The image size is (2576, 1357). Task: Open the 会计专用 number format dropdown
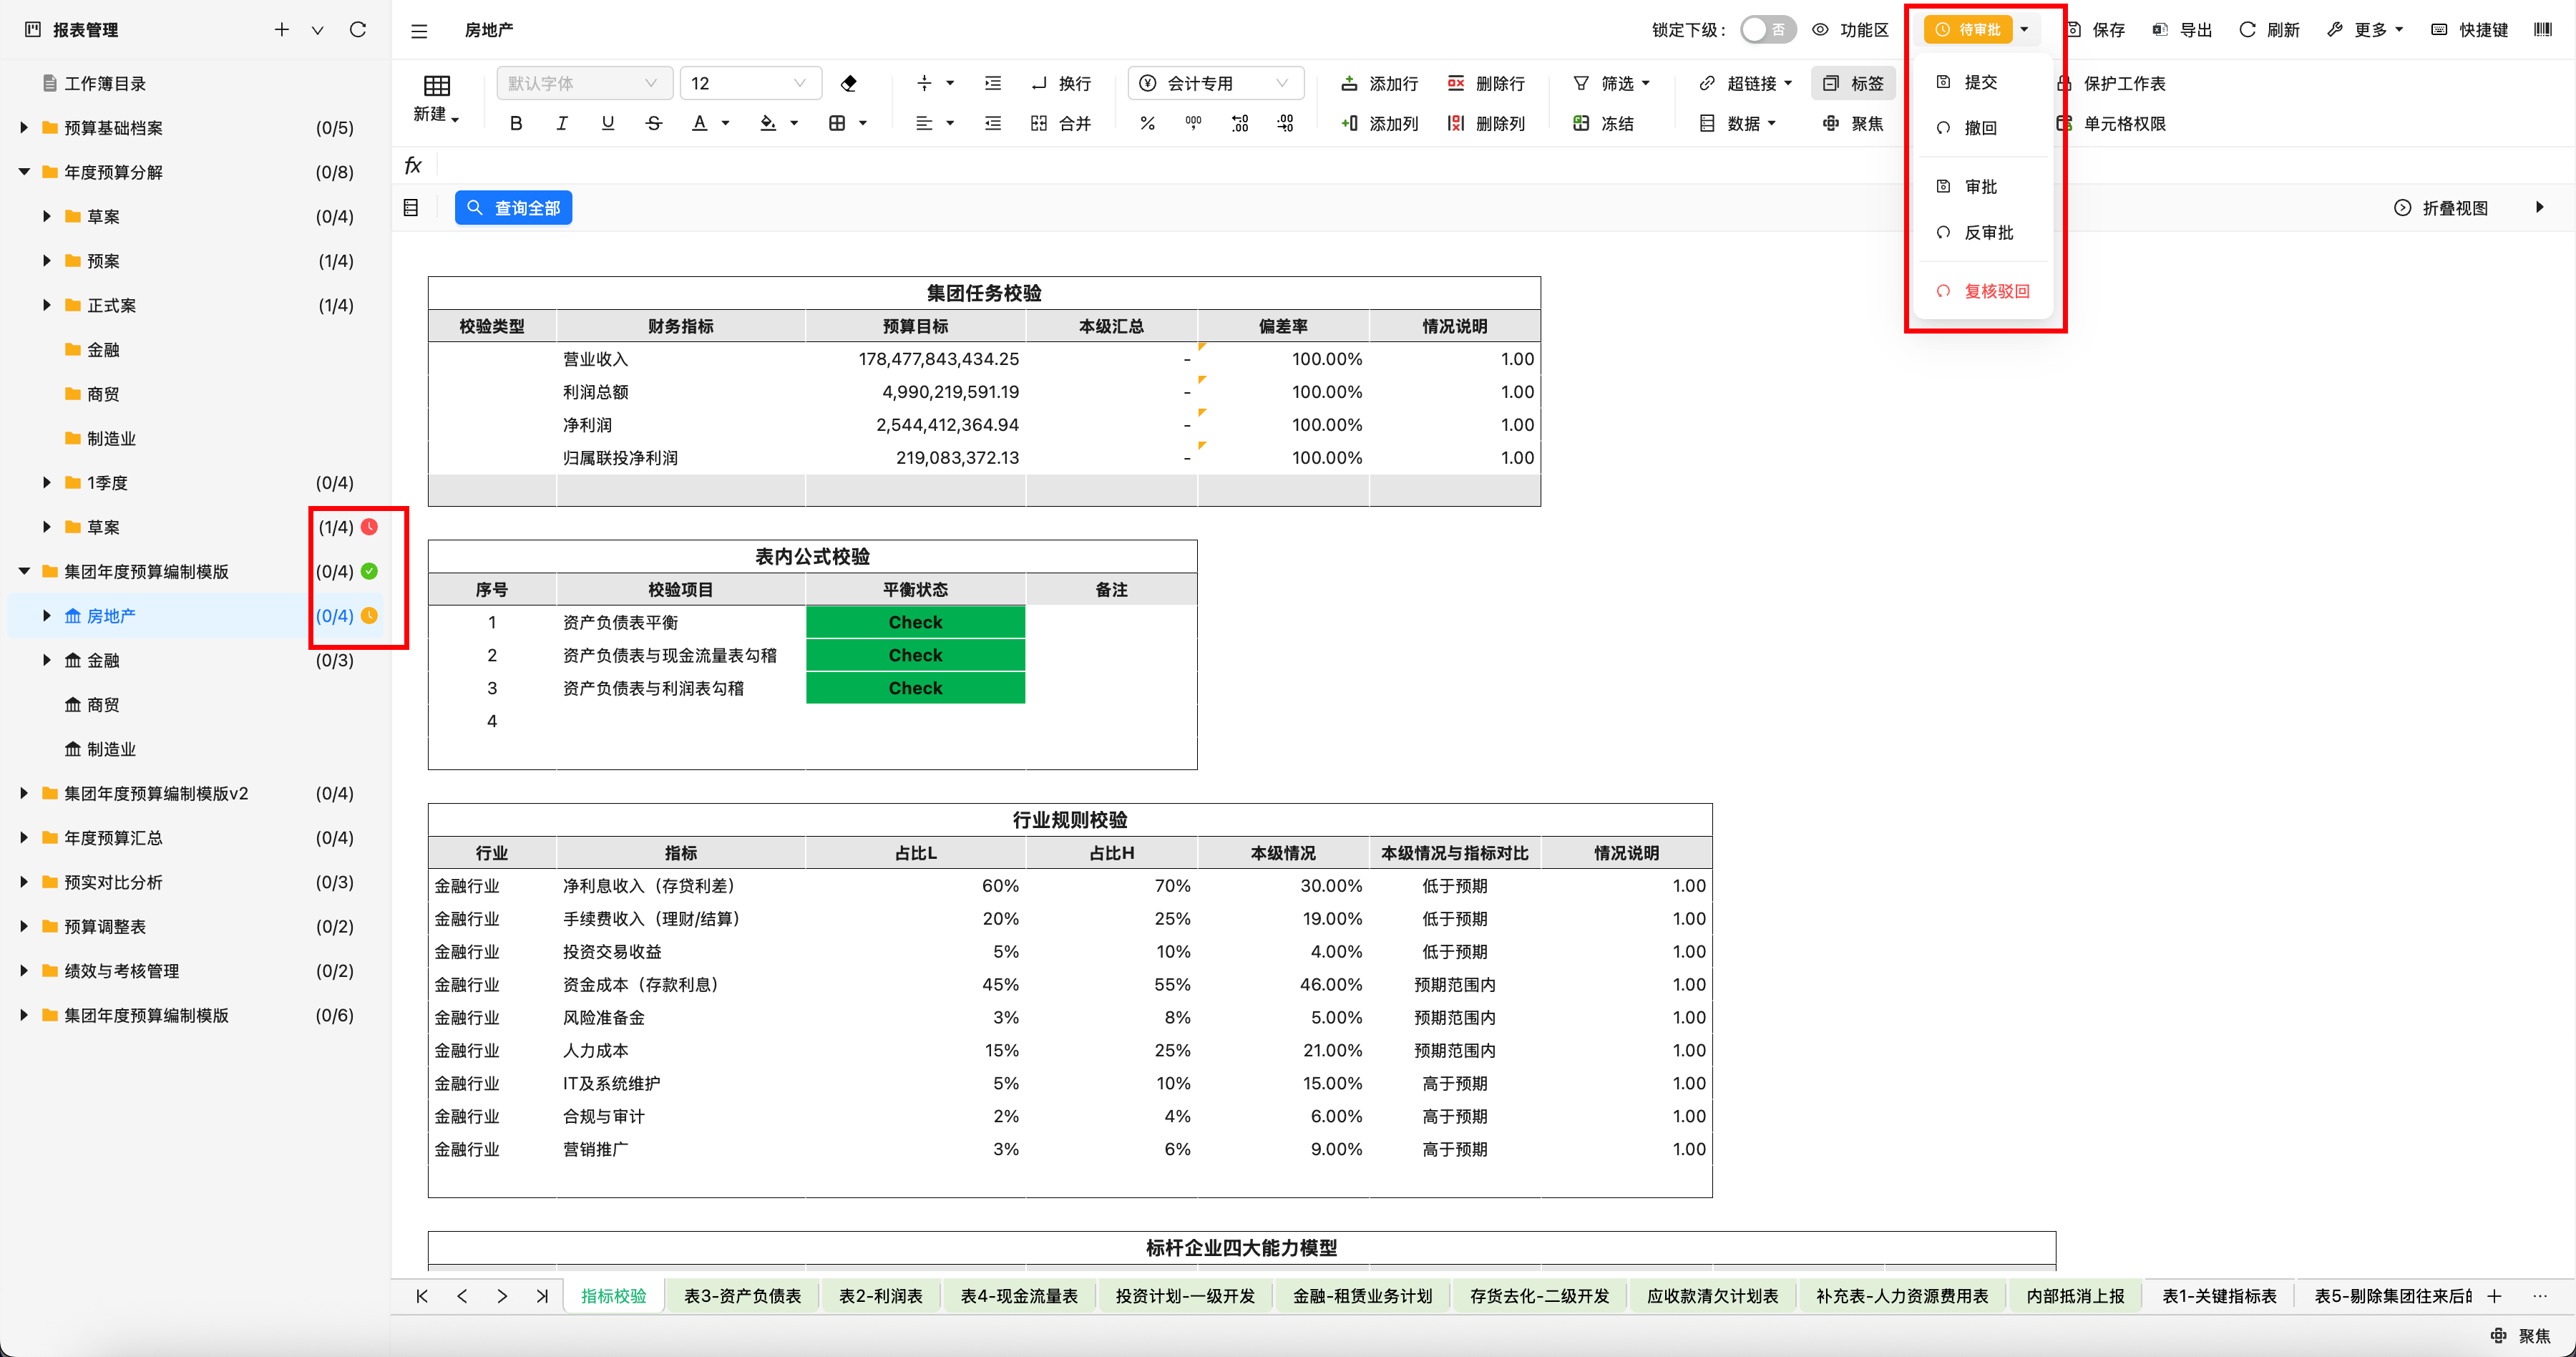1216,83
